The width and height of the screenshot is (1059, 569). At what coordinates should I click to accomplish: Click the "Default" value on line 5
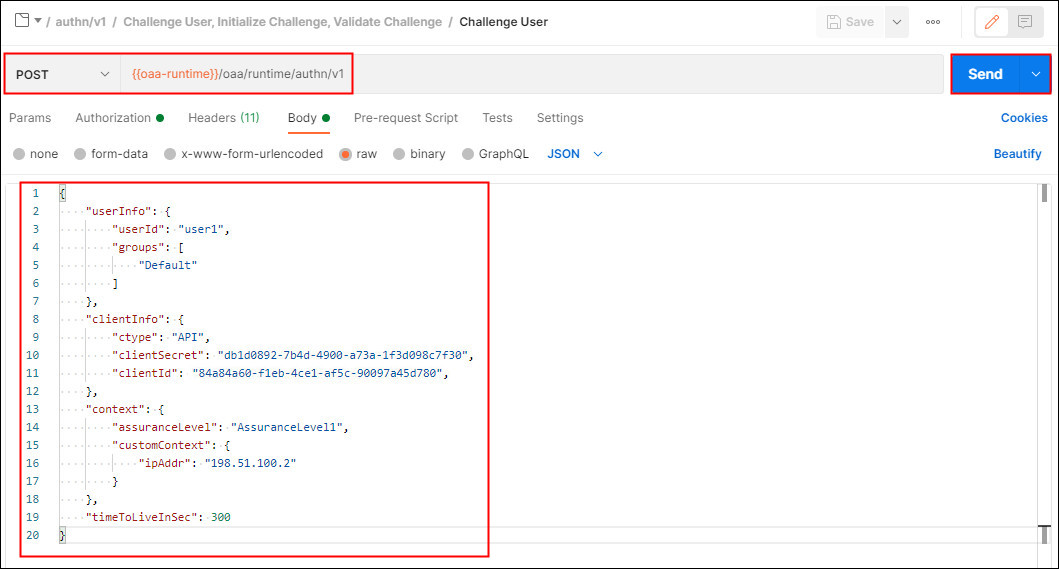167,265
